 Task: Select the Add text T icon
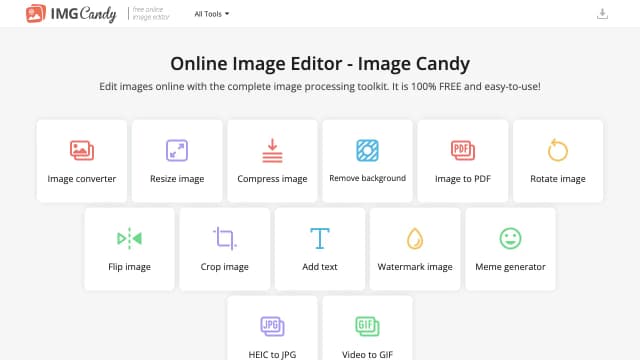pos(320,238)
